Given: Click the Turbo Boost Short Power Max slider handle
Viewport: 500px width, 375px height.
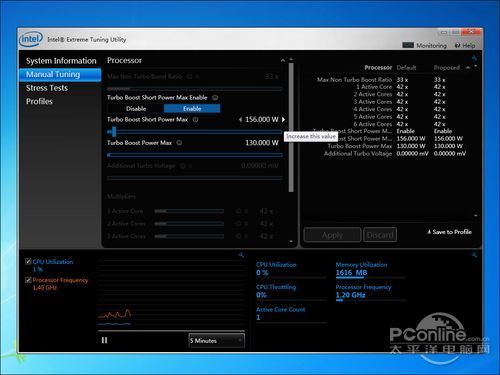Looking at the screenshot, I should (114, 131).
